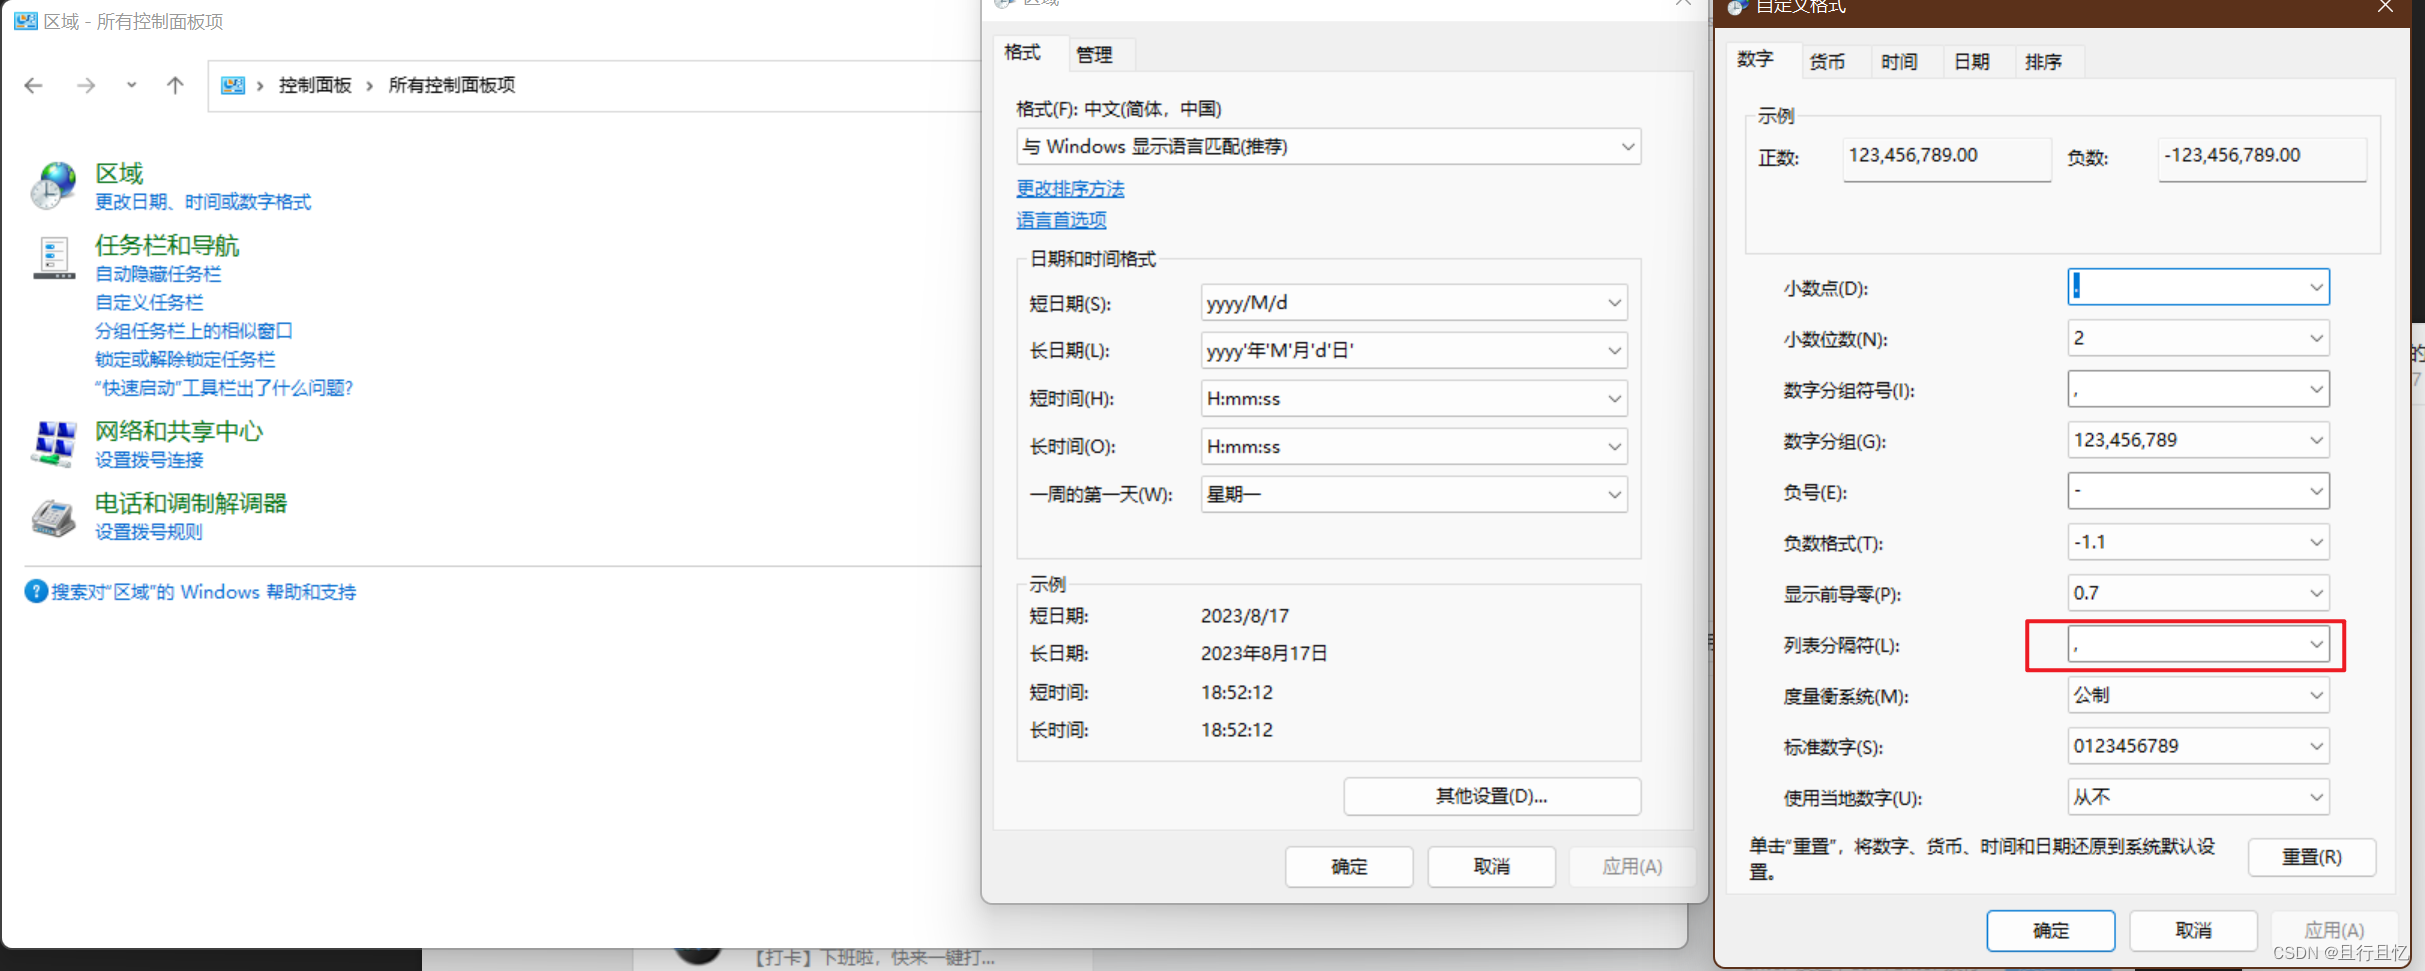
Task: Open the 数字分组符号 combo box
Action: pyautogui.click(x=2198, y=389)
